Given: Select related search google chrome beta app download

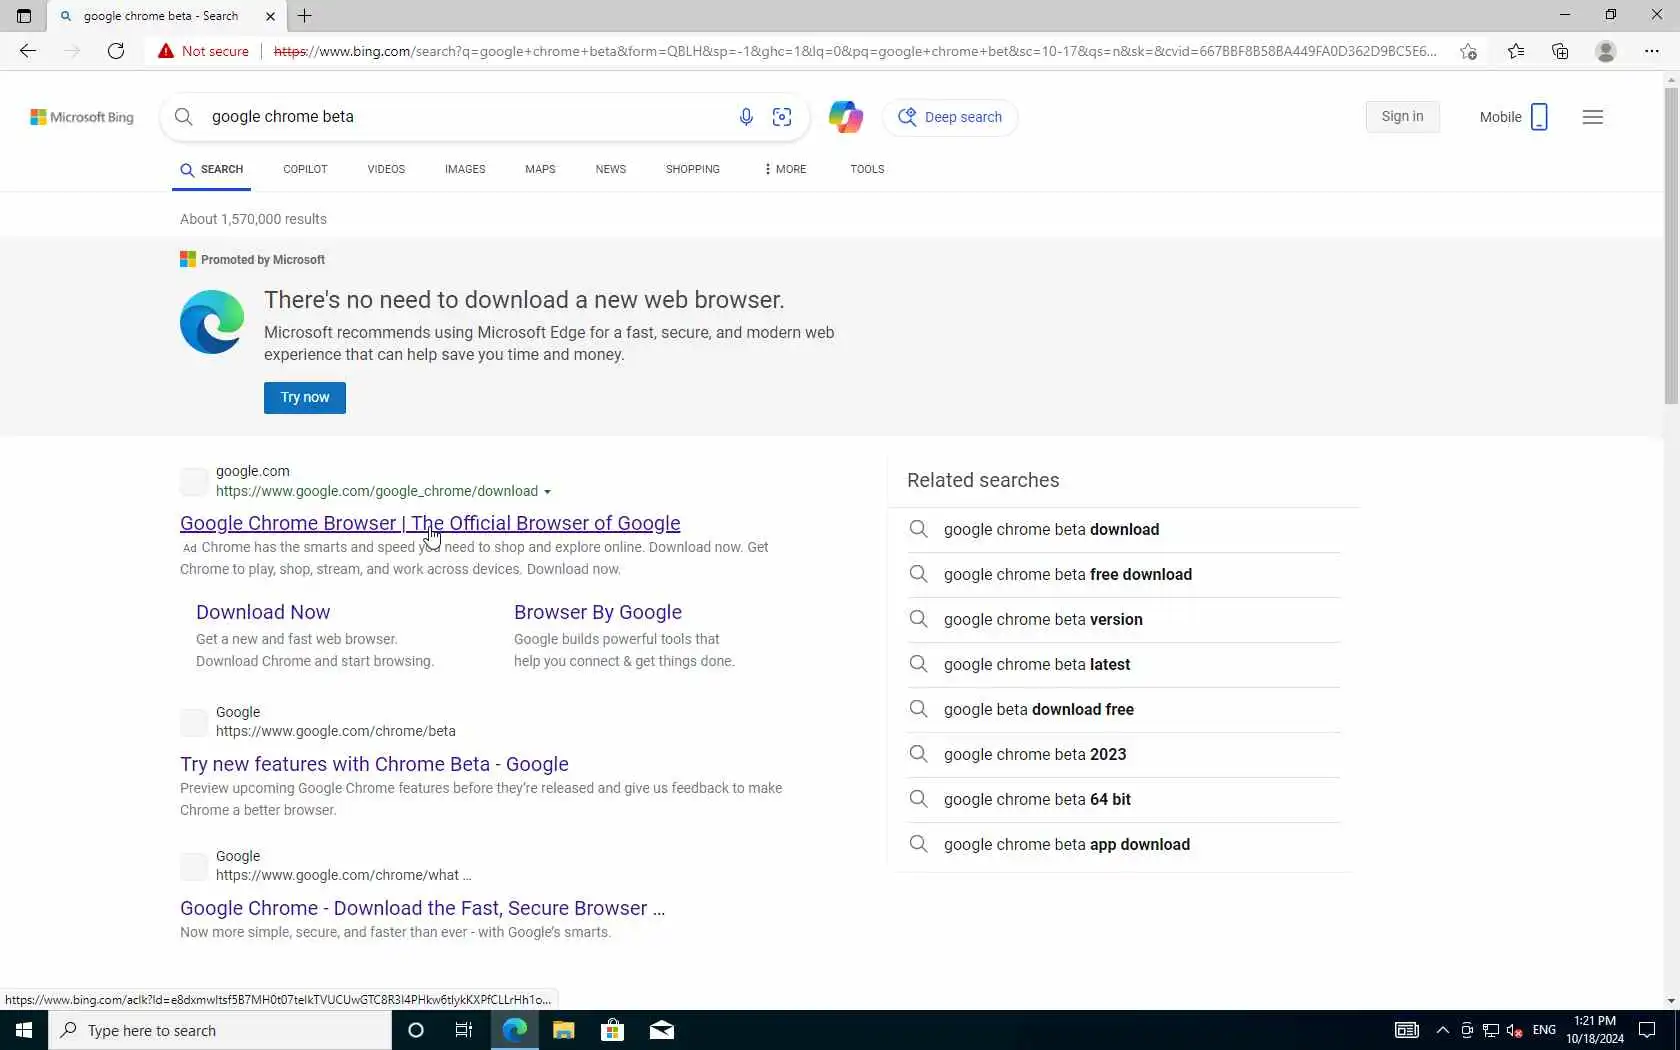Looking at the screenshot, I should 1124,845.
